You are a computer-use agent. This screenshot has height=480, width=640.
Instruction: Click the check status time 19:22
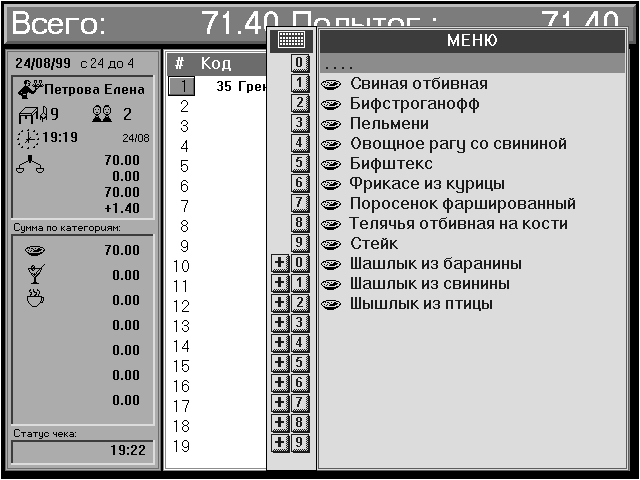tap(128, 451)
